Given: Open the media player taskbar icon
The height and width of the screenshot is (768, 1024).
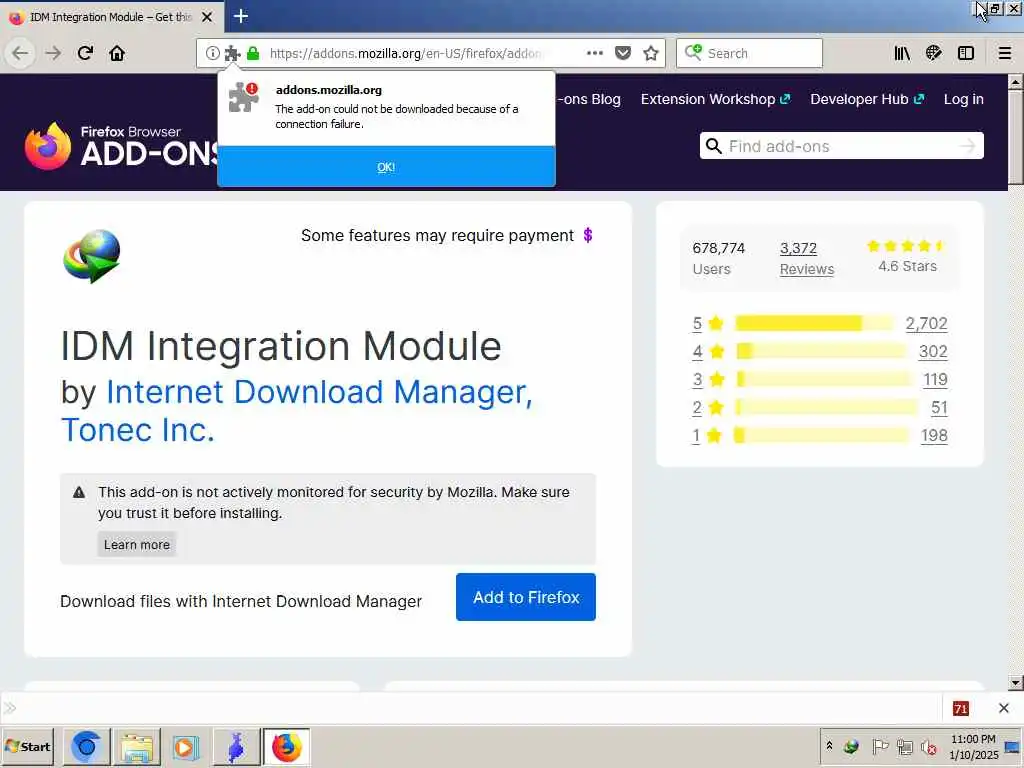Looking at the screenshot, I should (186, 746).
